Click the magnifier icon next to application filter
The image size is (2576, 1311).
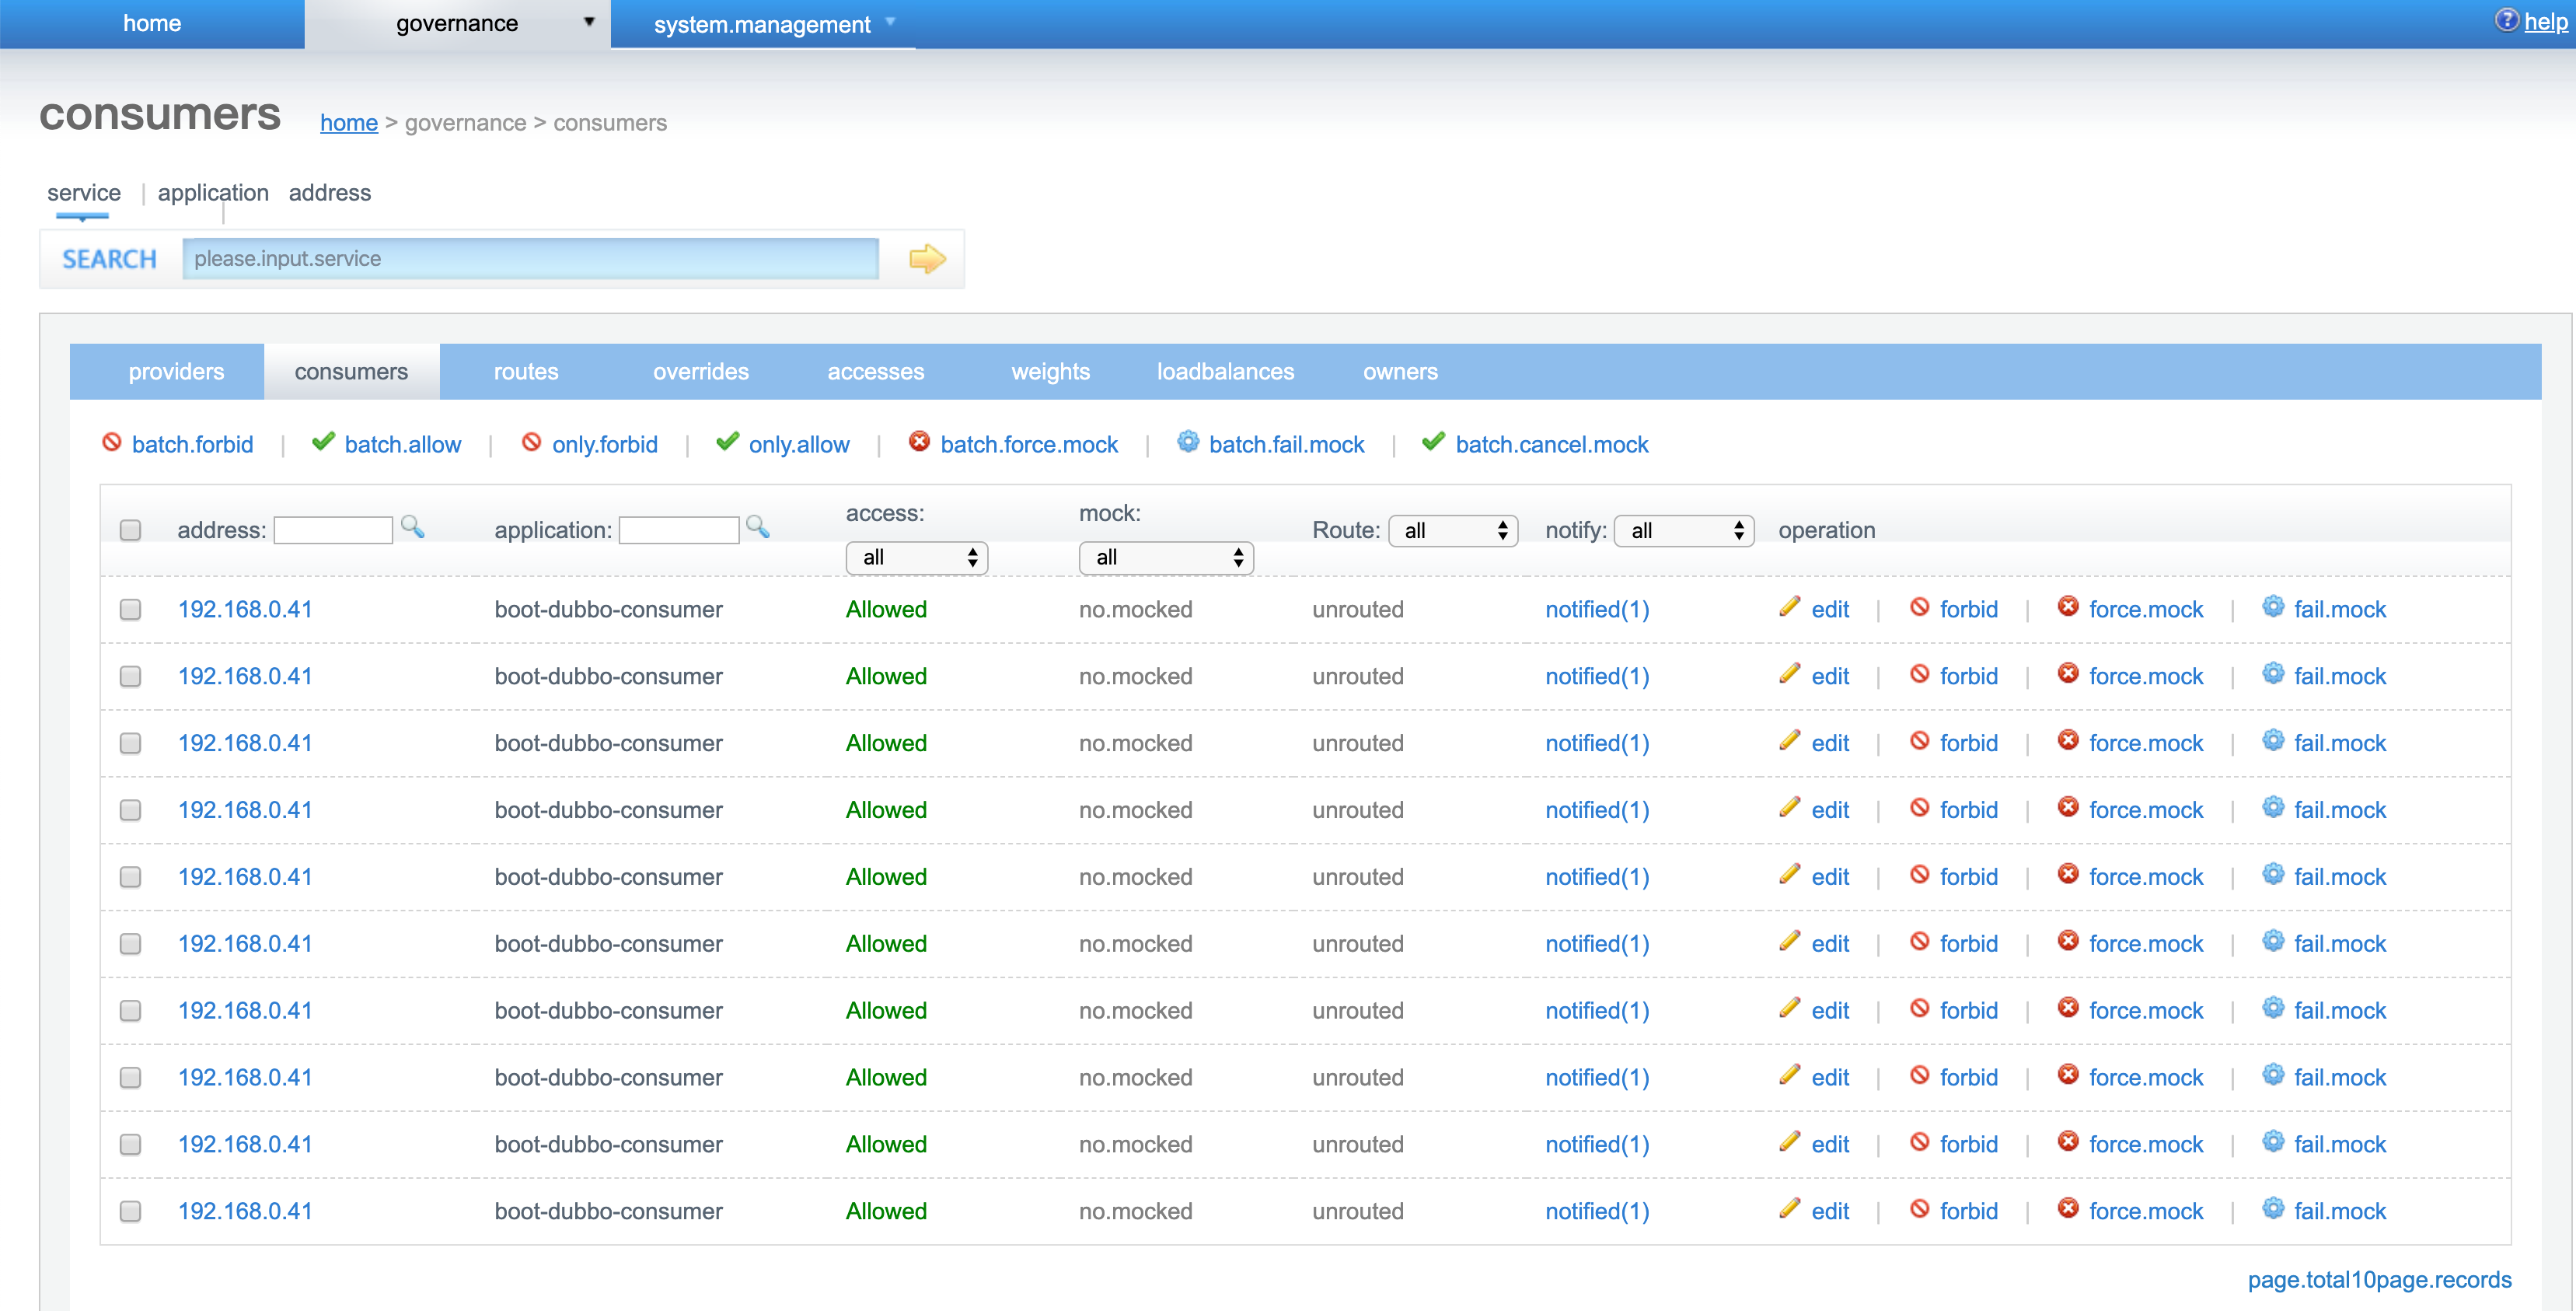[758, 527]
